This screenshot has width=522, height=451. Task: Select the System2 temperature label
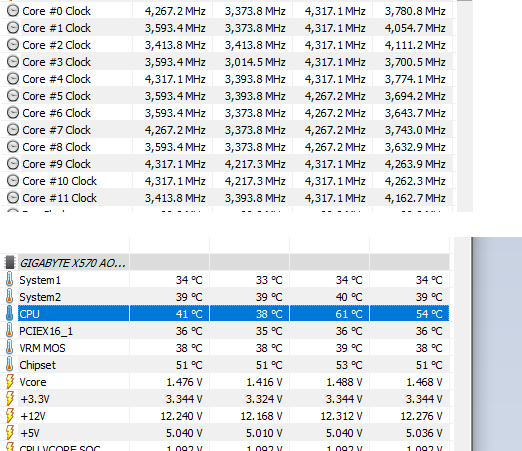[40, 297]
